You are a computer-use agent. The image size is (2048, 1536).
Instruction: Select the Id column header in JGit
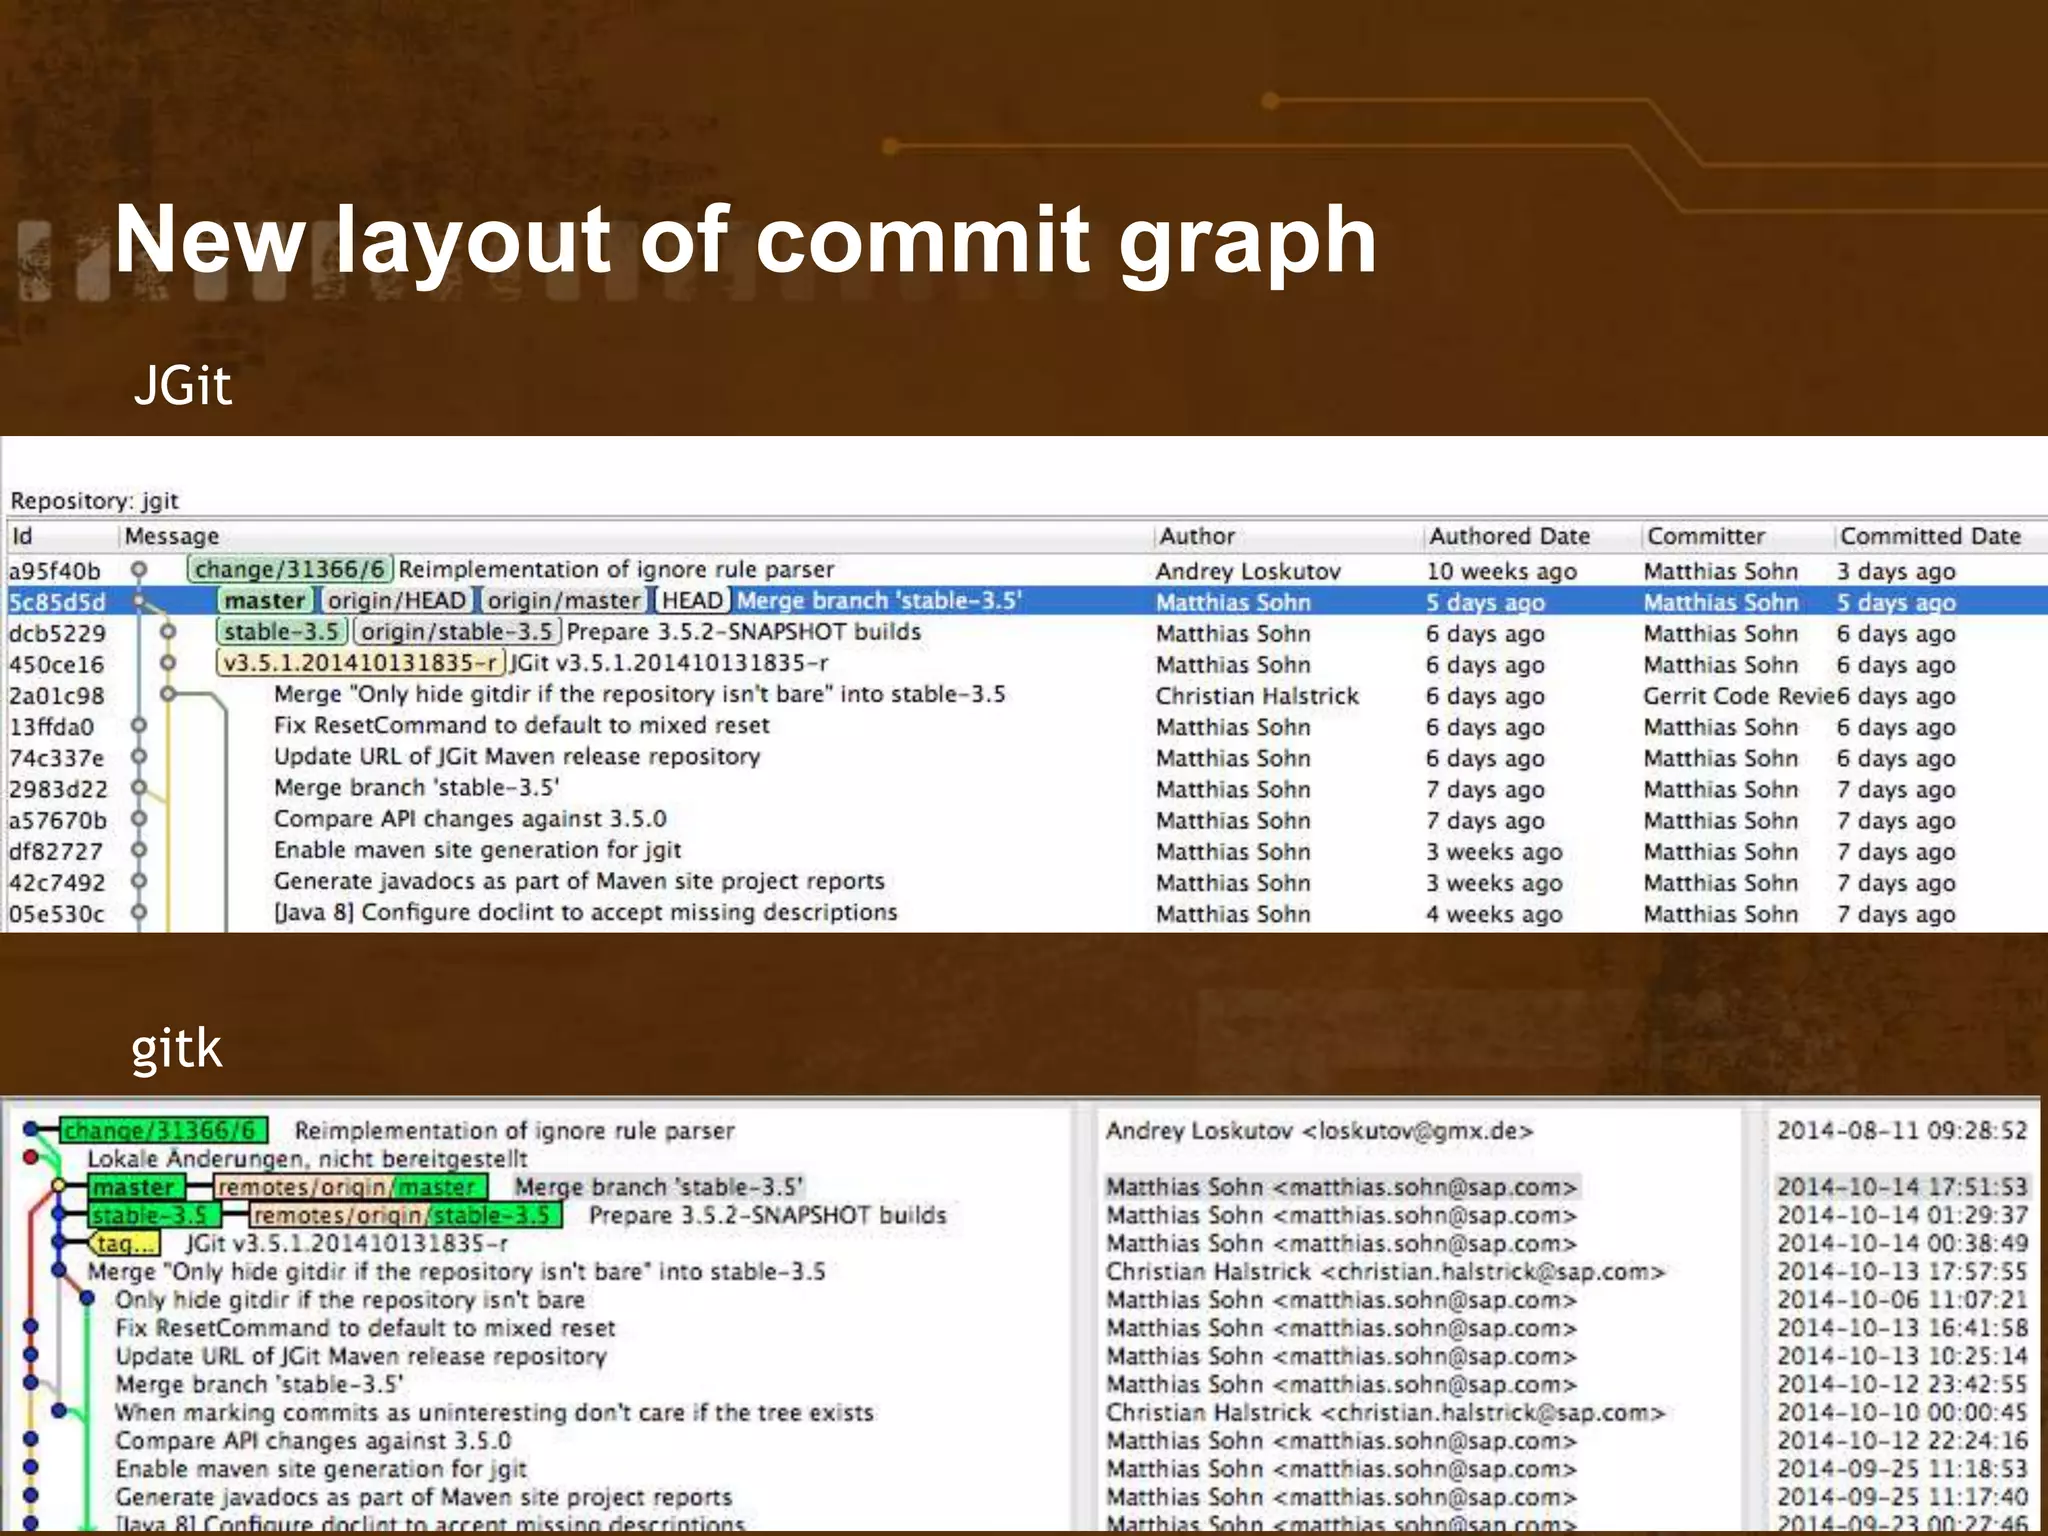point(22,536)
